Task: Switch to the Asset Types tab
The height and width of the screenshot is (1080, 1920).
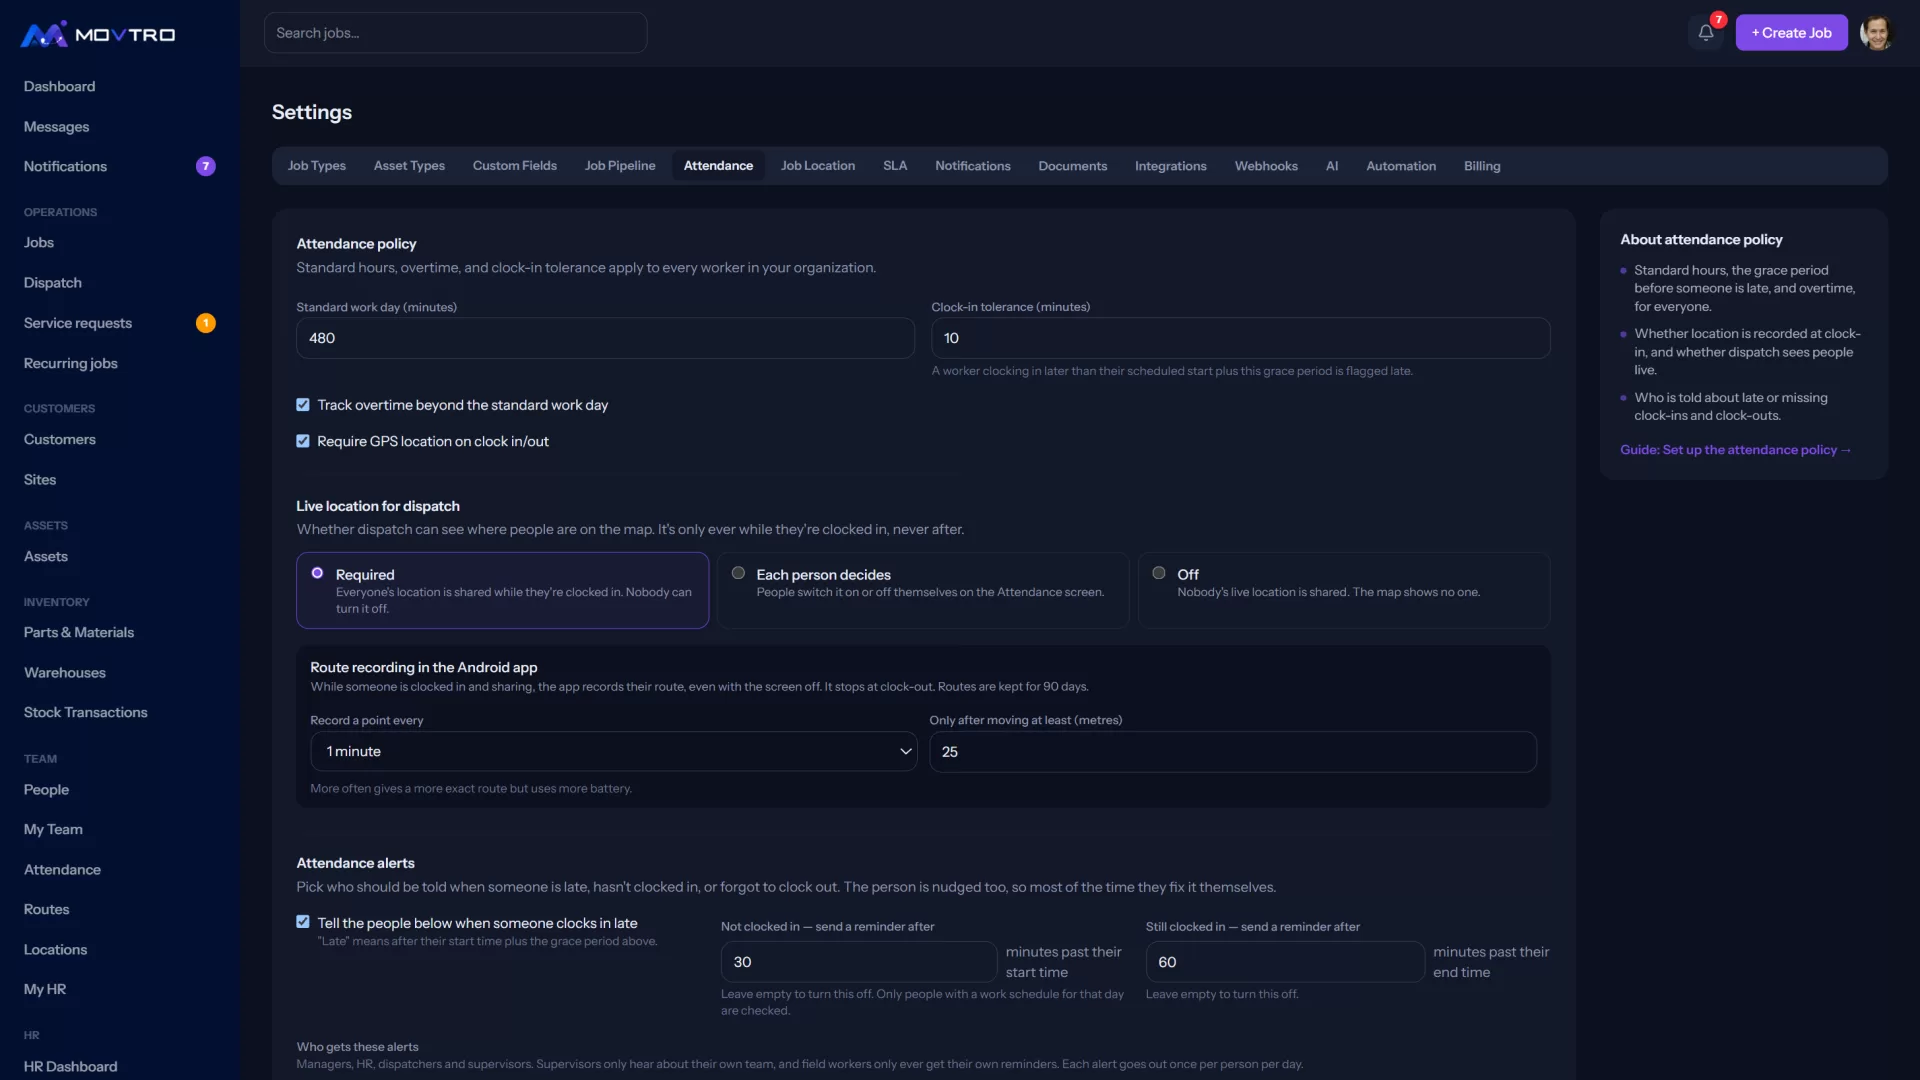Action: coord(409,166)
